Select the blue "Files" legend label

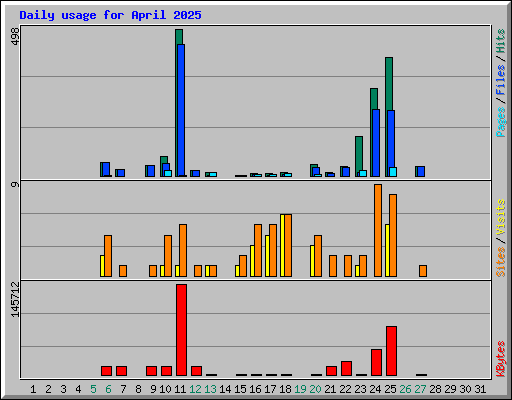tap(501, 80)
